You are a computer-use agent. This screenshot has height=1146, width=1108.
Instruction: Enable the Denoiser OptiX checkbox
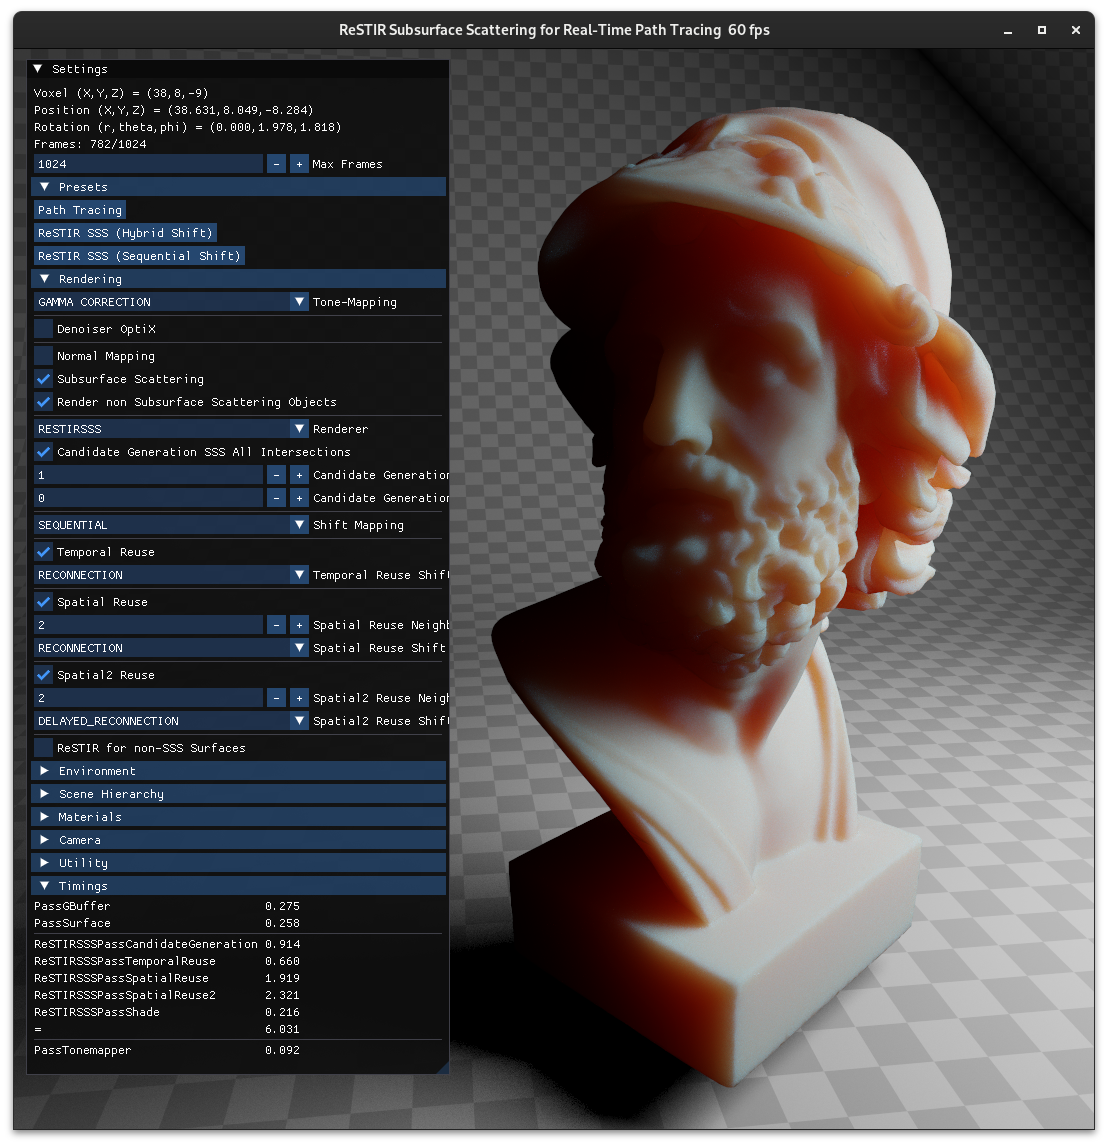coord(44,329)
